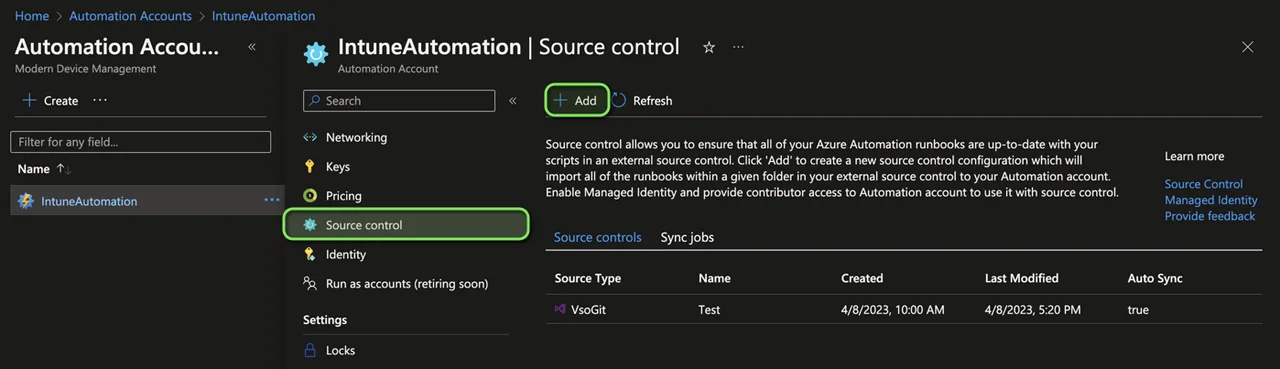1280x369 pixels.
Task: Open the Provide feedback link
Action: tap(1210, 216)
